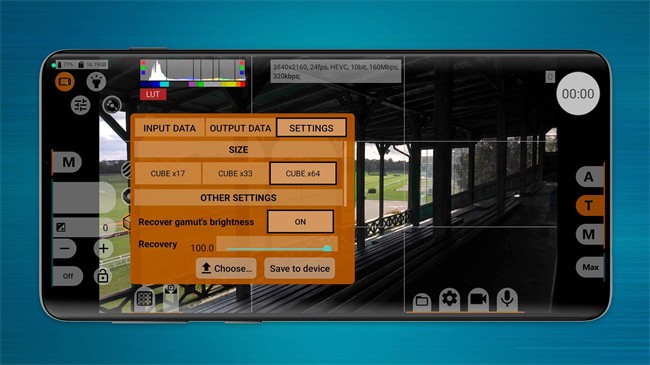Choose CUBE x33 size
This screenshot has height=365, width=650.
[235, 173]
